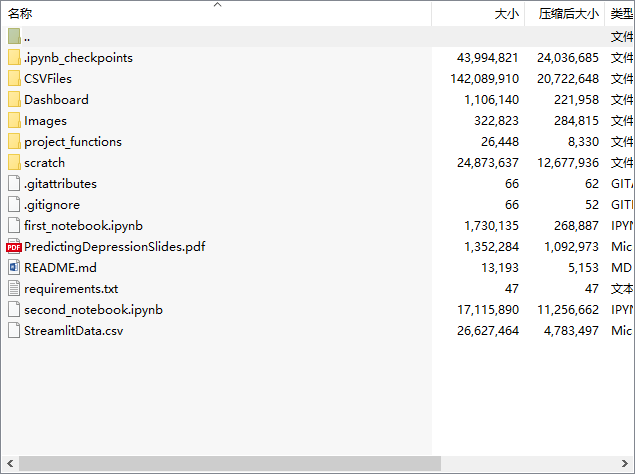Sort files by the 大小 column

pyautogui.click(x=506, y=14)
